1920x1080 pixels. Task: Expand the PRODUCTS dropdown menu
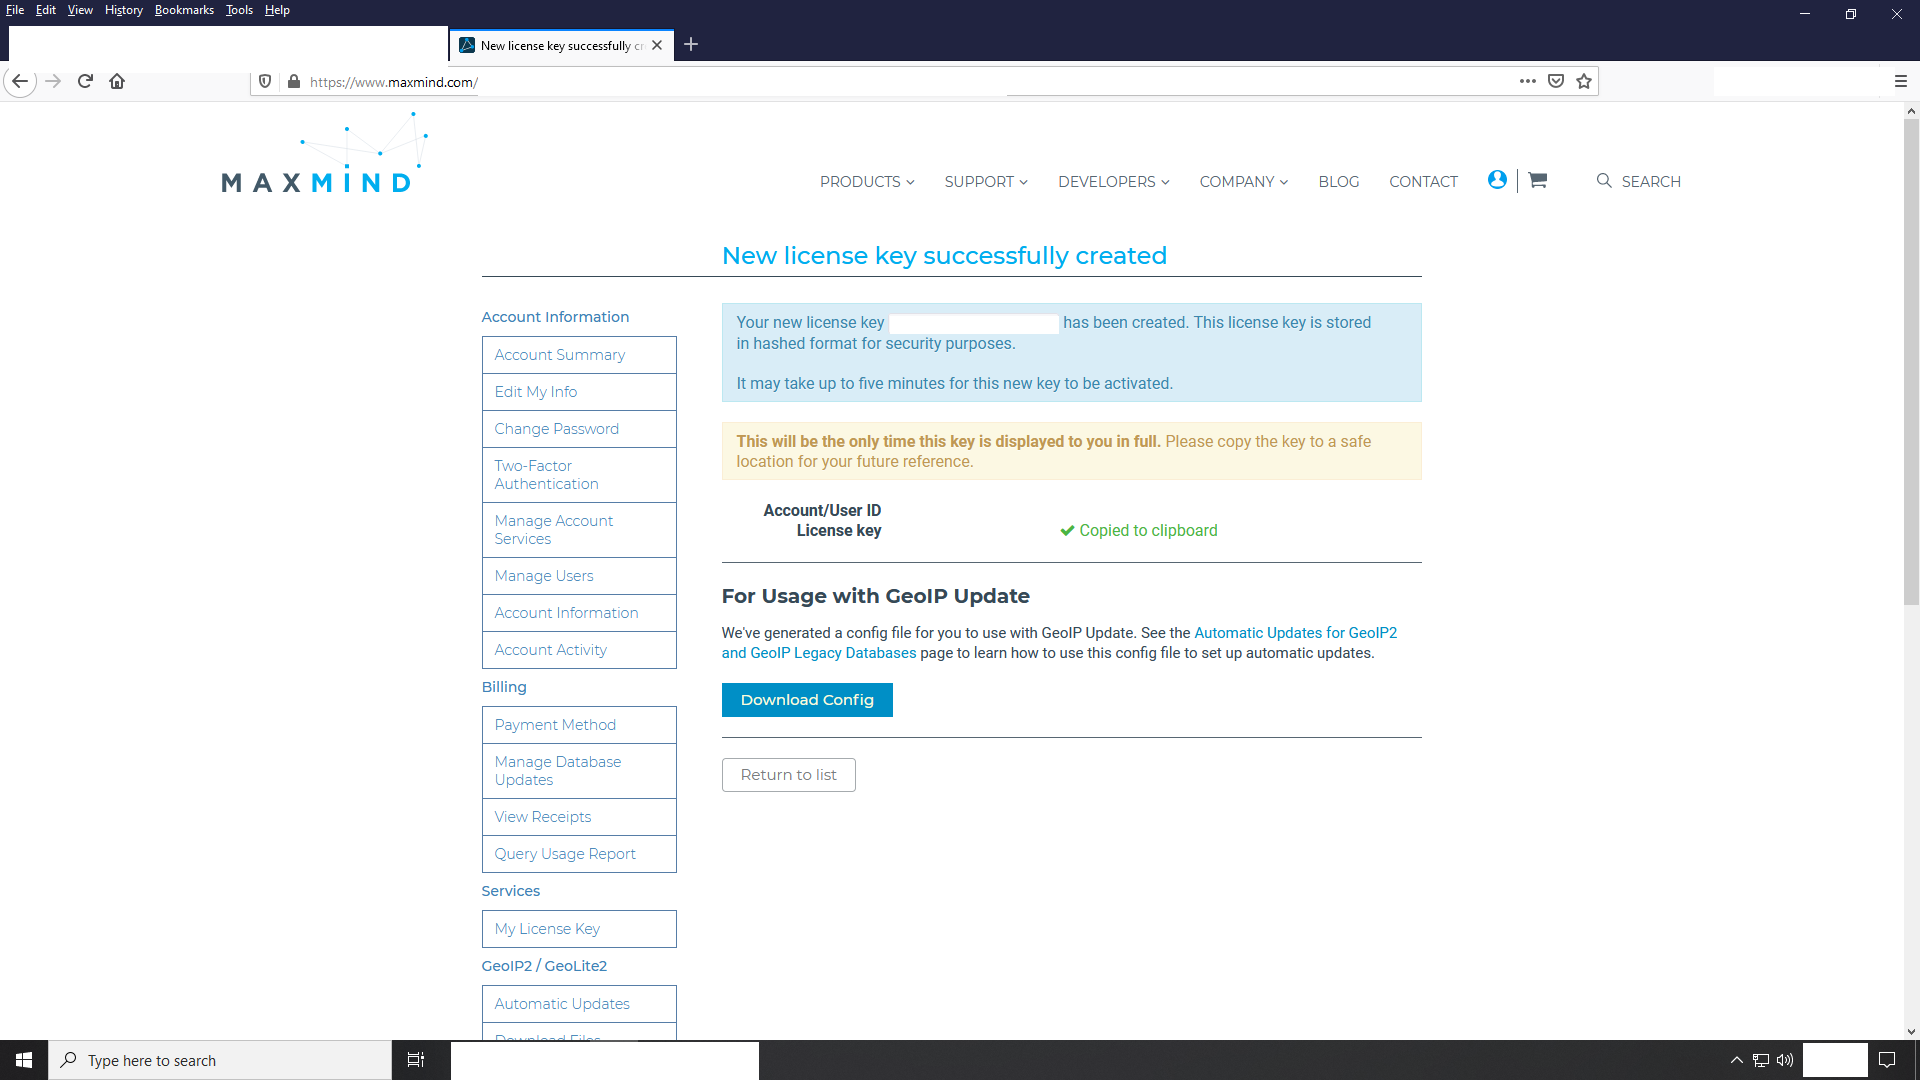click(x=867, y=181)
